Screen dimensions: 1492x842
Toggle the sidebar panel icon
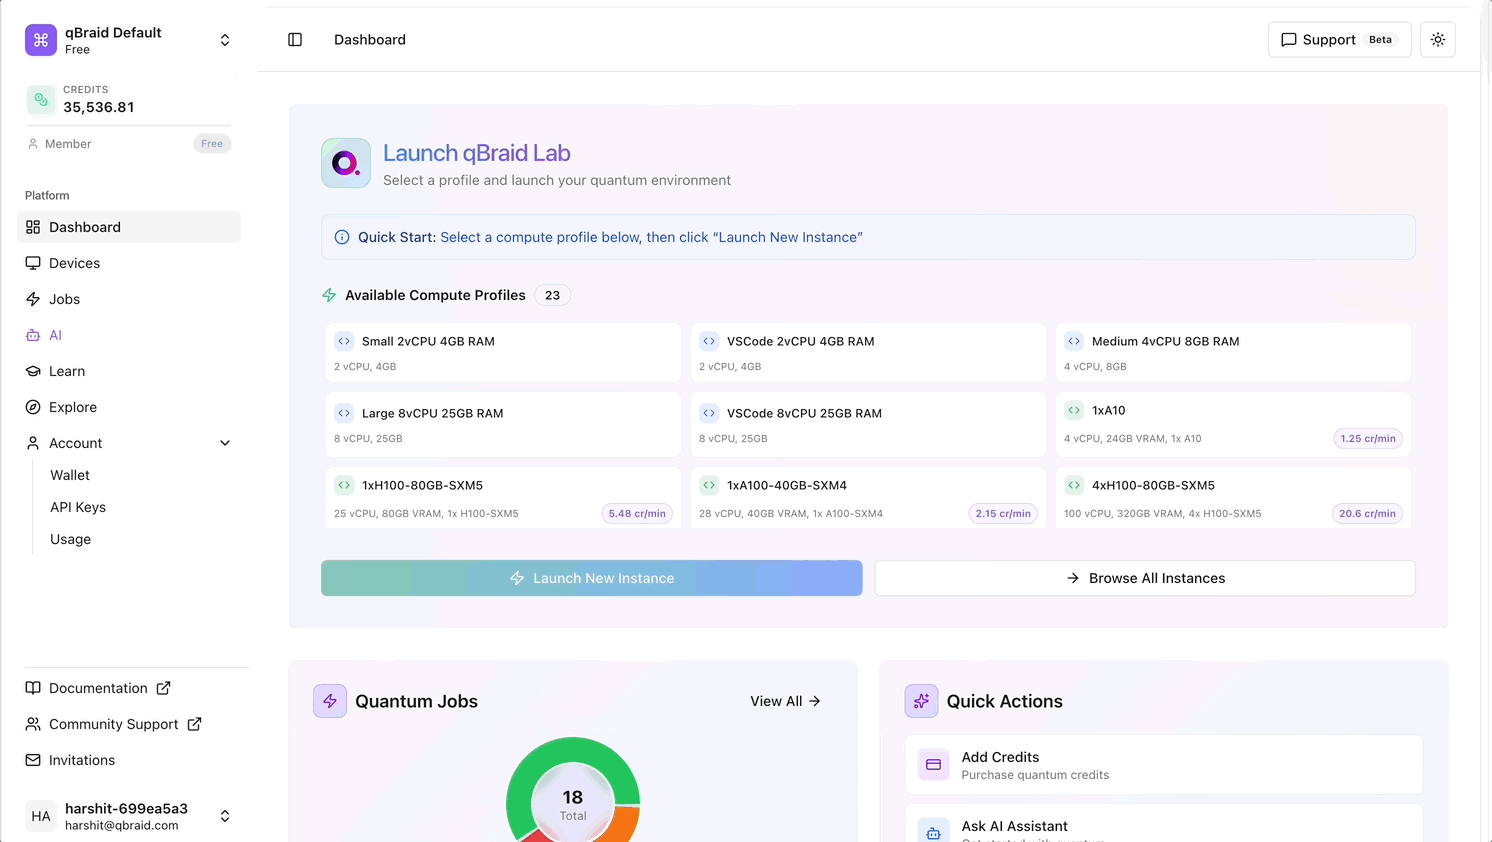295,40
